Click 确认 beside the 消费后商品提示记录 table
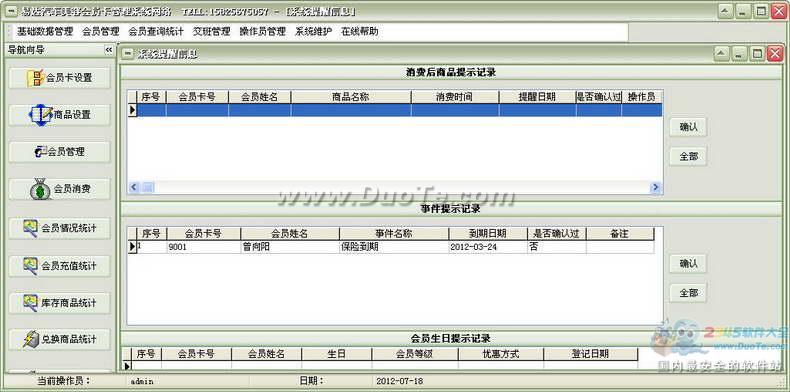Viewport: 790px width, 392px height. coord(688,127)
